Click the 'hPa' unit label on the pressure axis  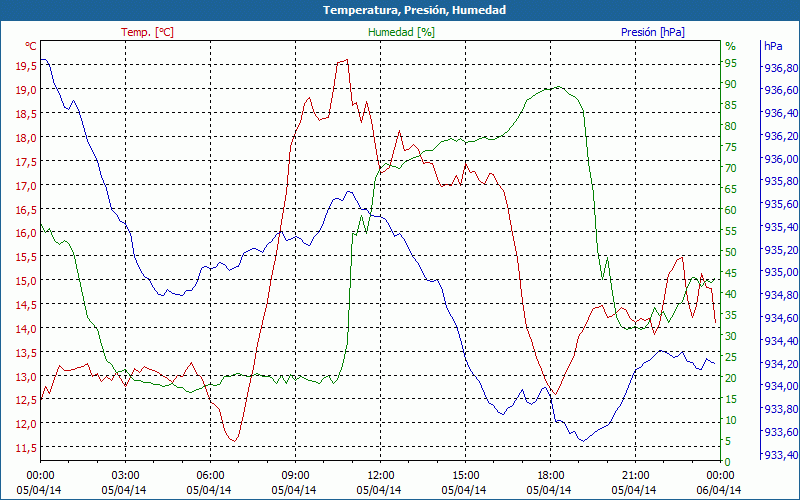(773, 46)
